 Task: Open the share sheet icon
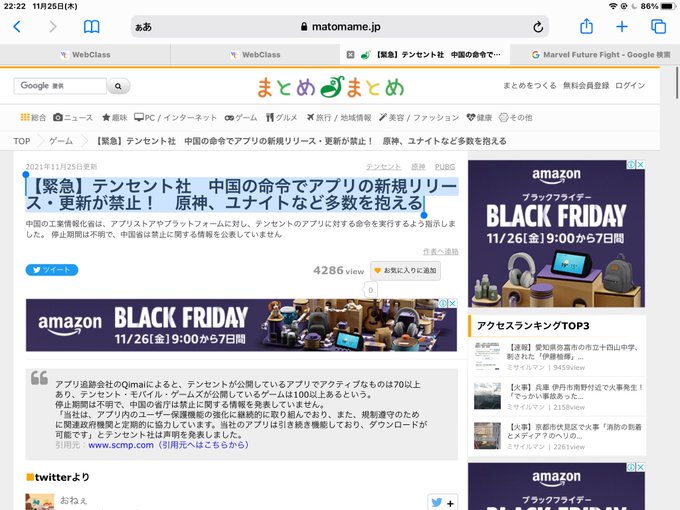586,26
